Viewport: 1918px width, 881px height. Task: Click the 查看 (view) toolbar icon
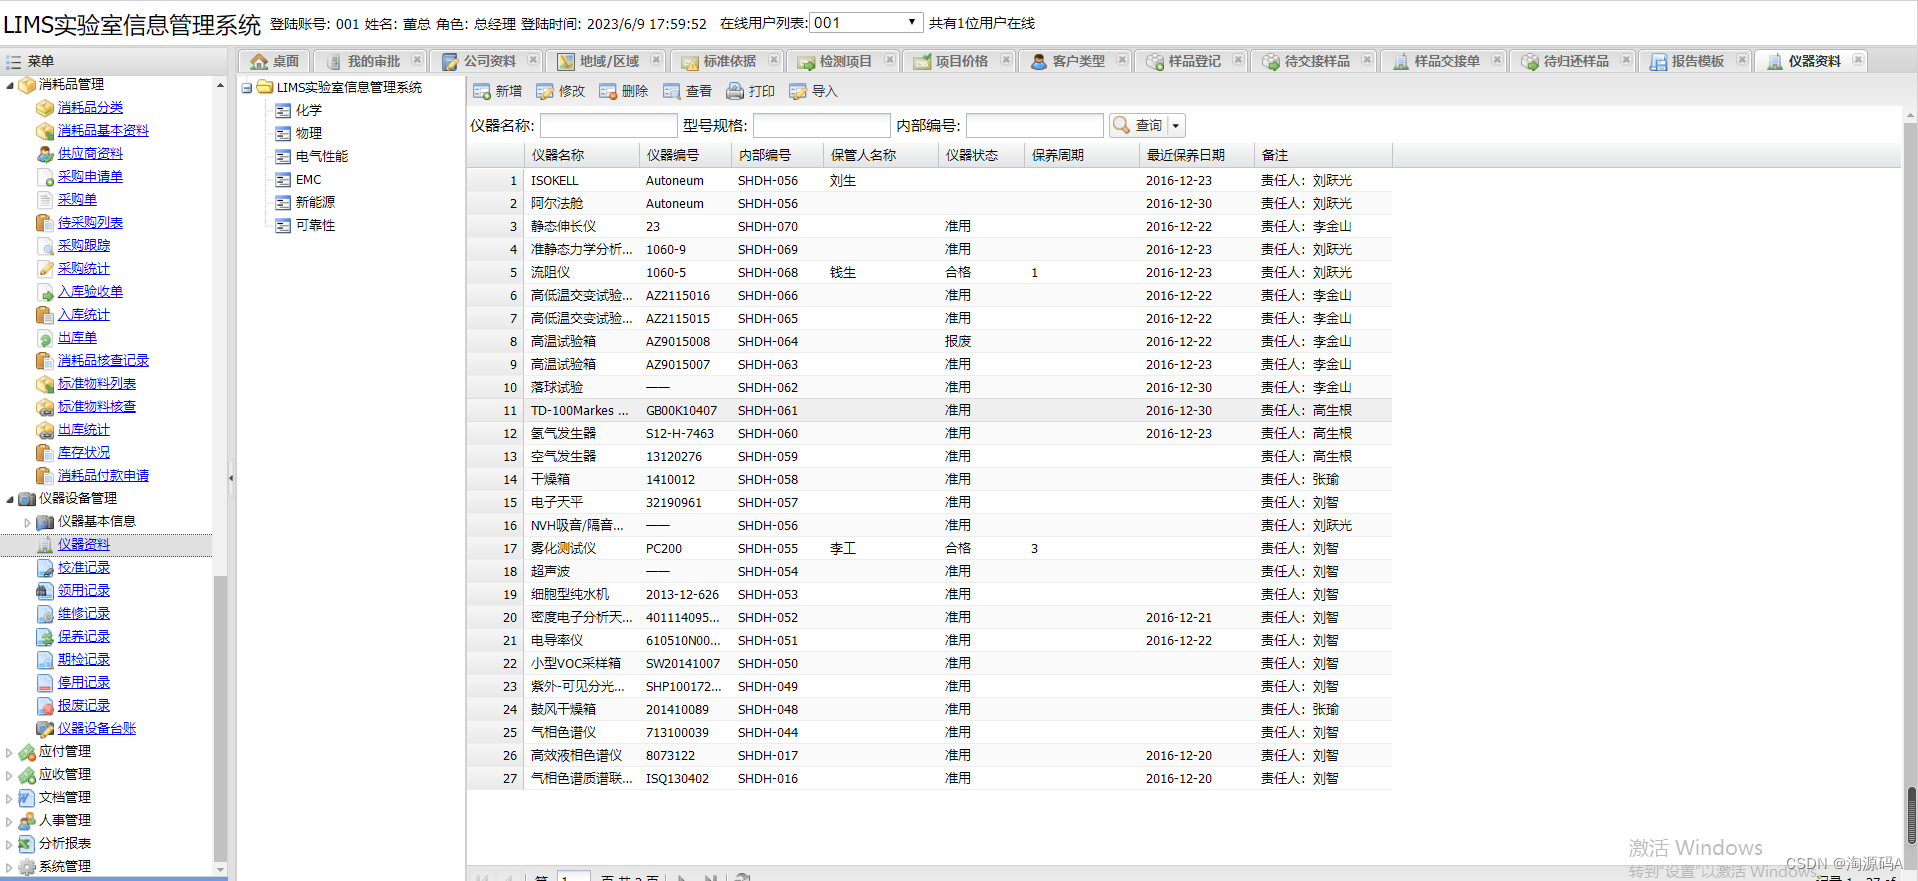pyautogui.click(x=672, y=91)
